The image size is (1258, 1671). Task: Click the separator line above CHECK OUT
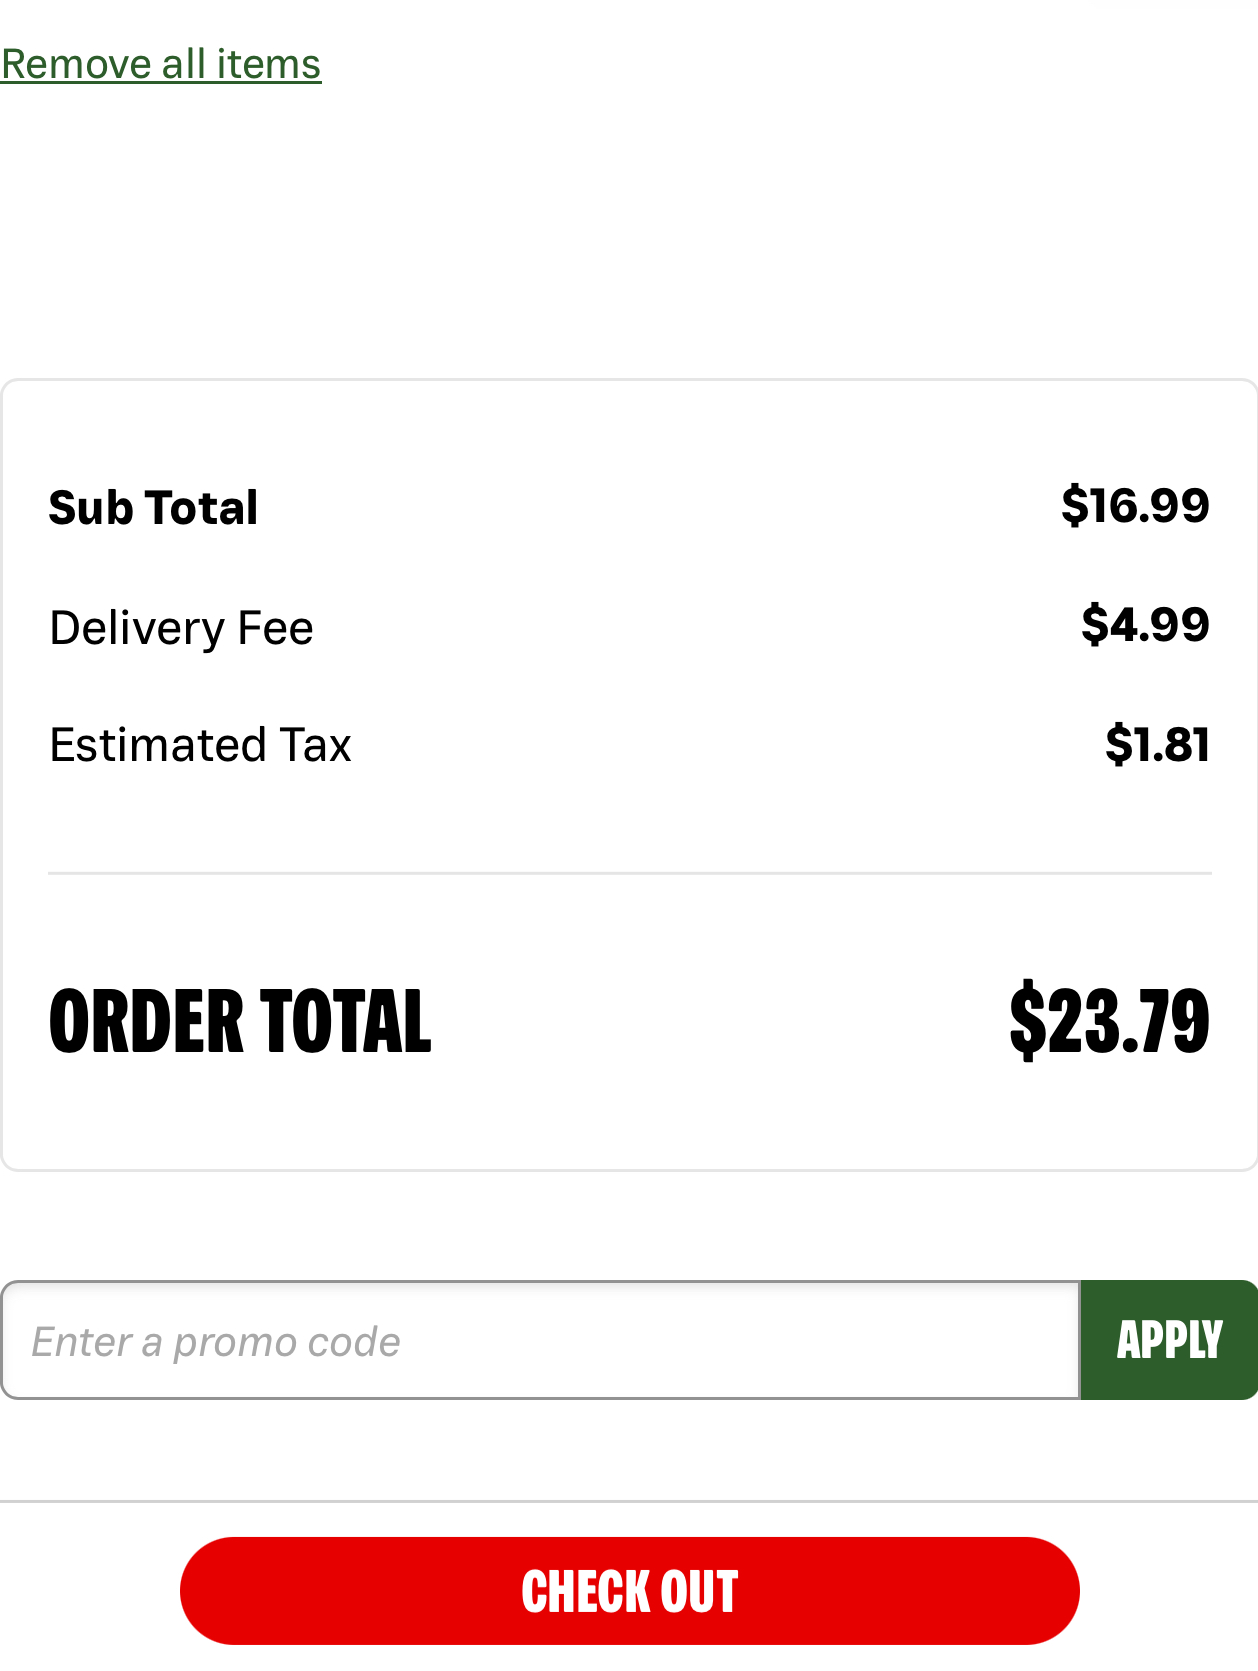(x=630, y=1501)
